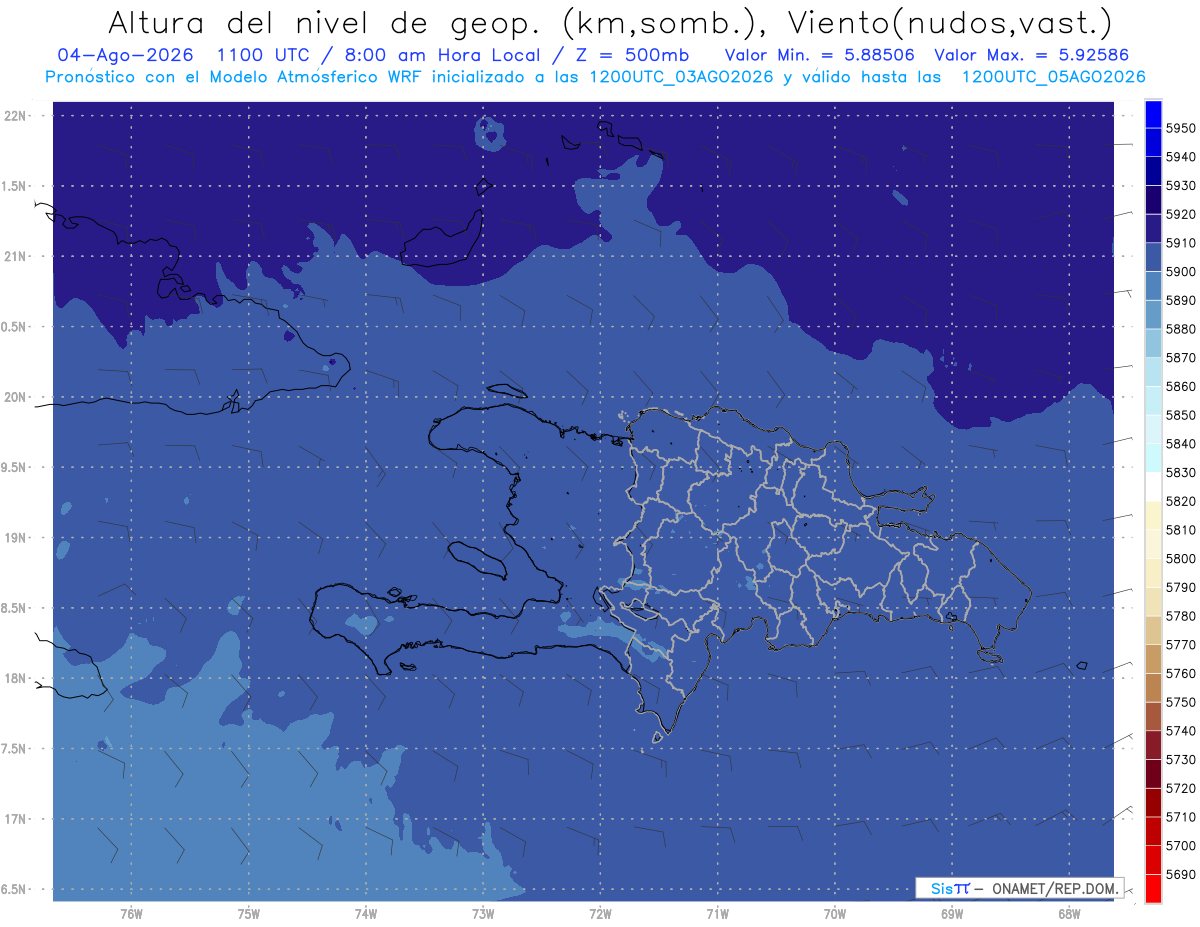This screenshot has width=1200, height=927.
Task: Click the 17N latitude label
Action: coord(15,819)
